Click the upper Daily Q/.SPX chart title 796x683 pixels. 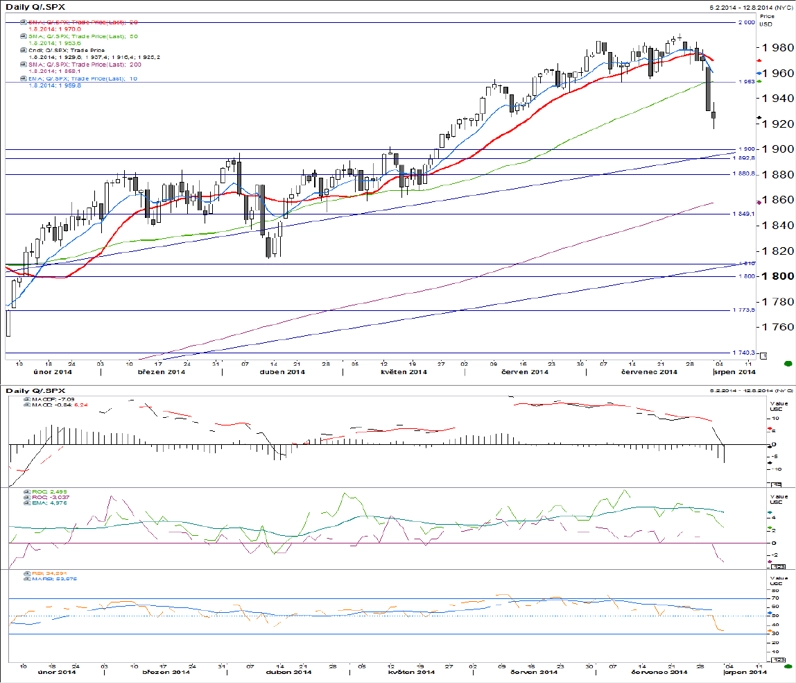(x=36, y=7)
